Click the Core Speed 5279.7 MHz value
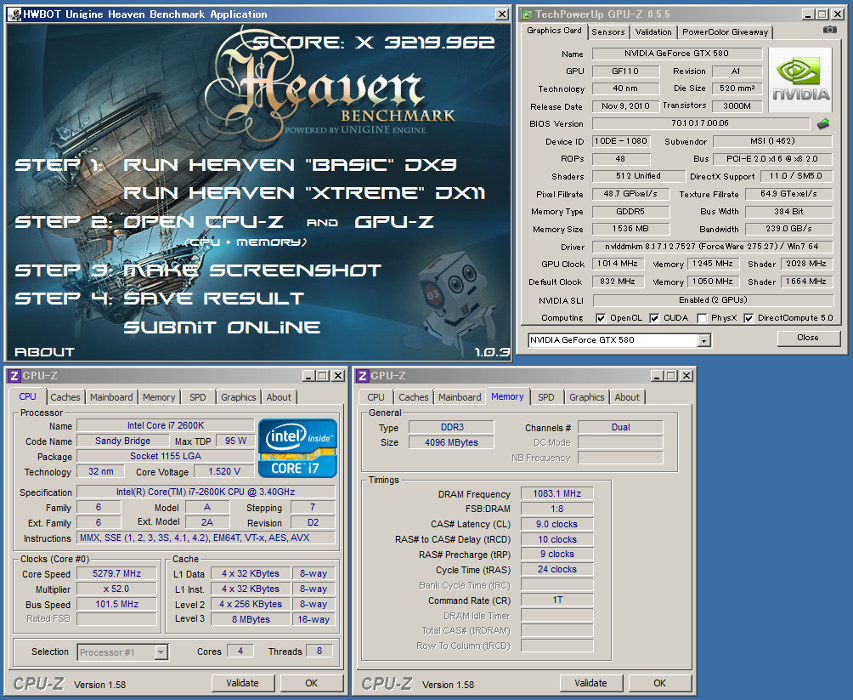Image resolution: width=853 pixels, height=700 pixels. 116,573
